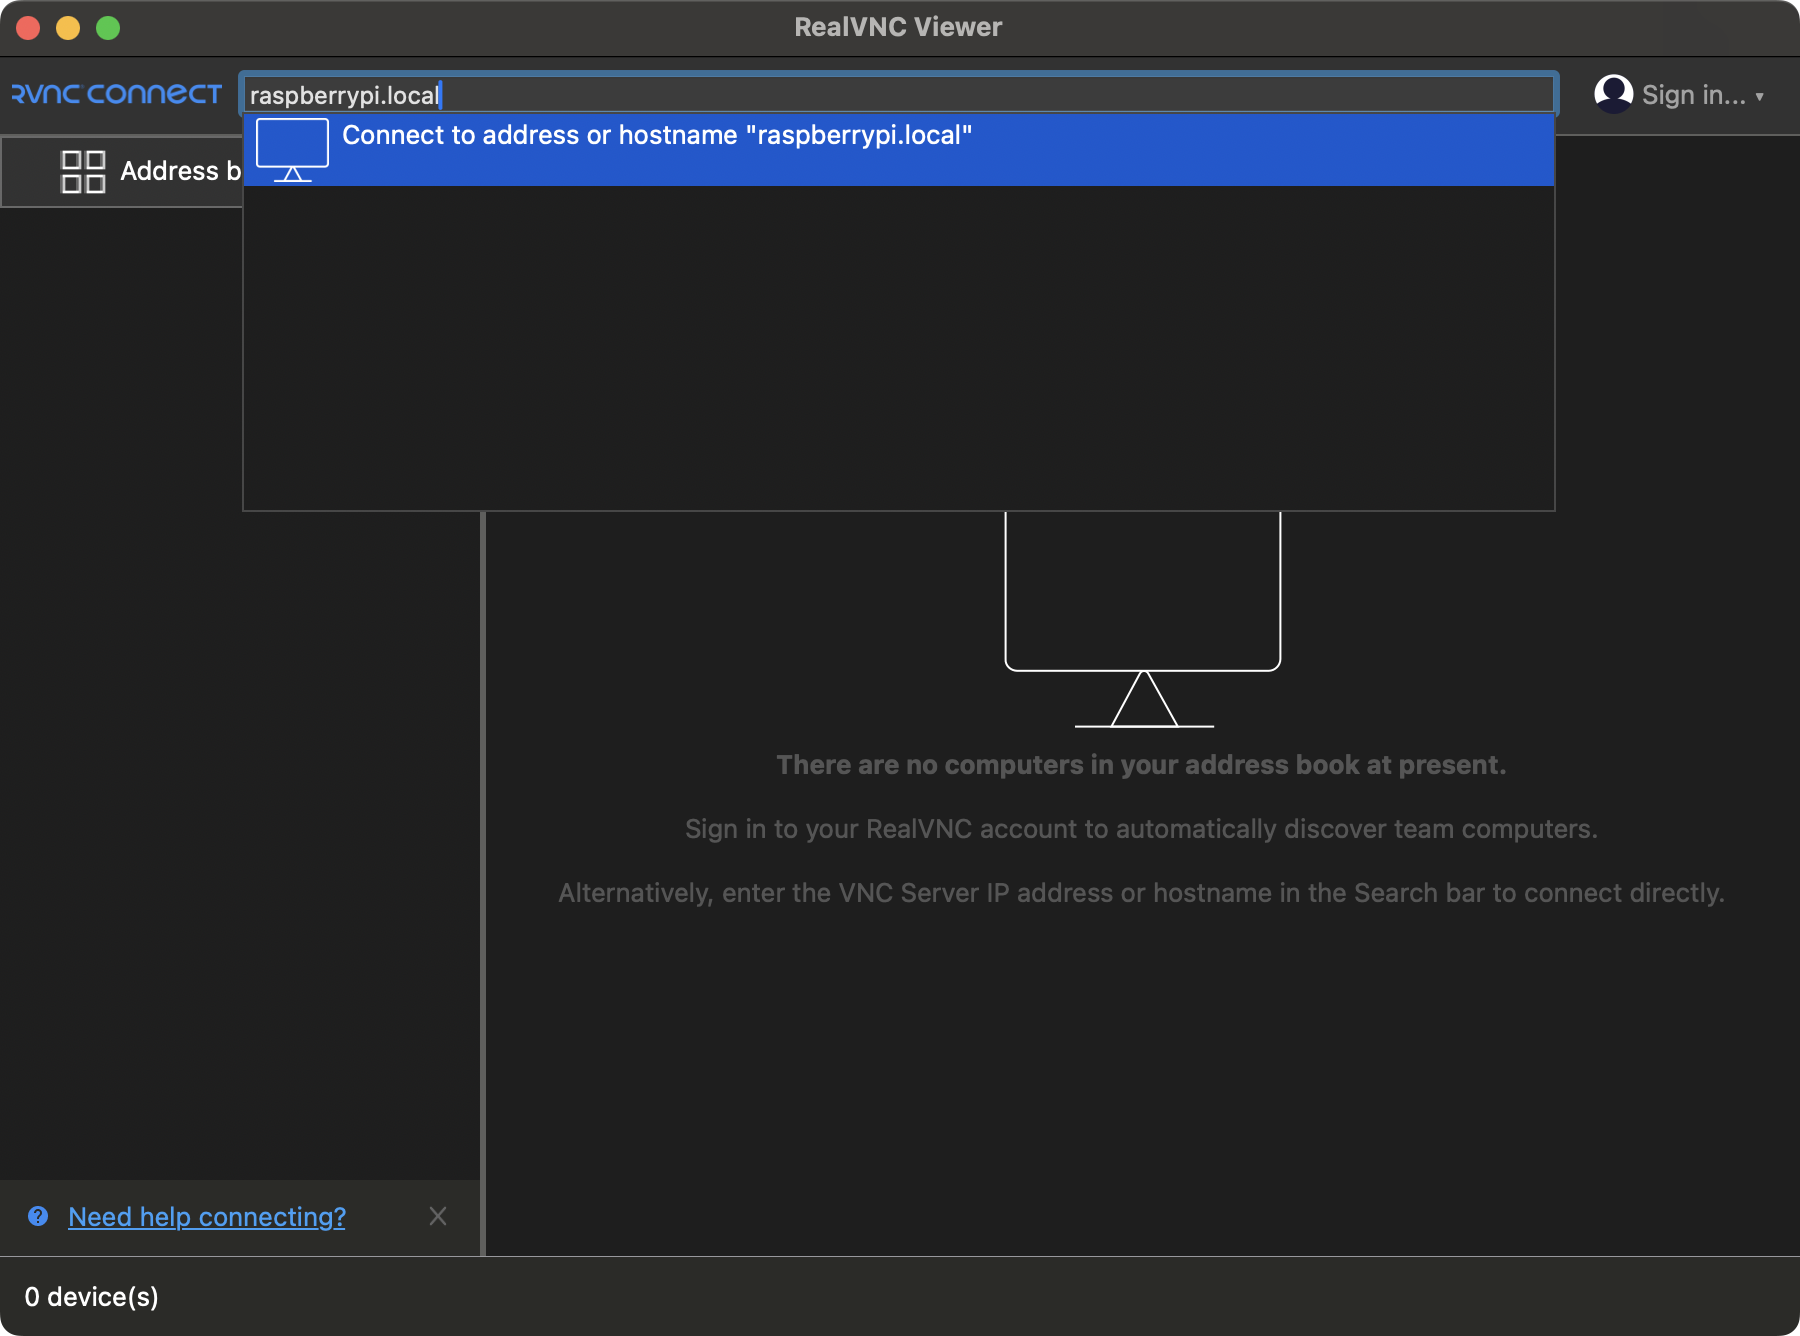Click the grid icon beside Address book label
The width and height of the screenshot is (1800, 1336).
(x=83, y=170)
